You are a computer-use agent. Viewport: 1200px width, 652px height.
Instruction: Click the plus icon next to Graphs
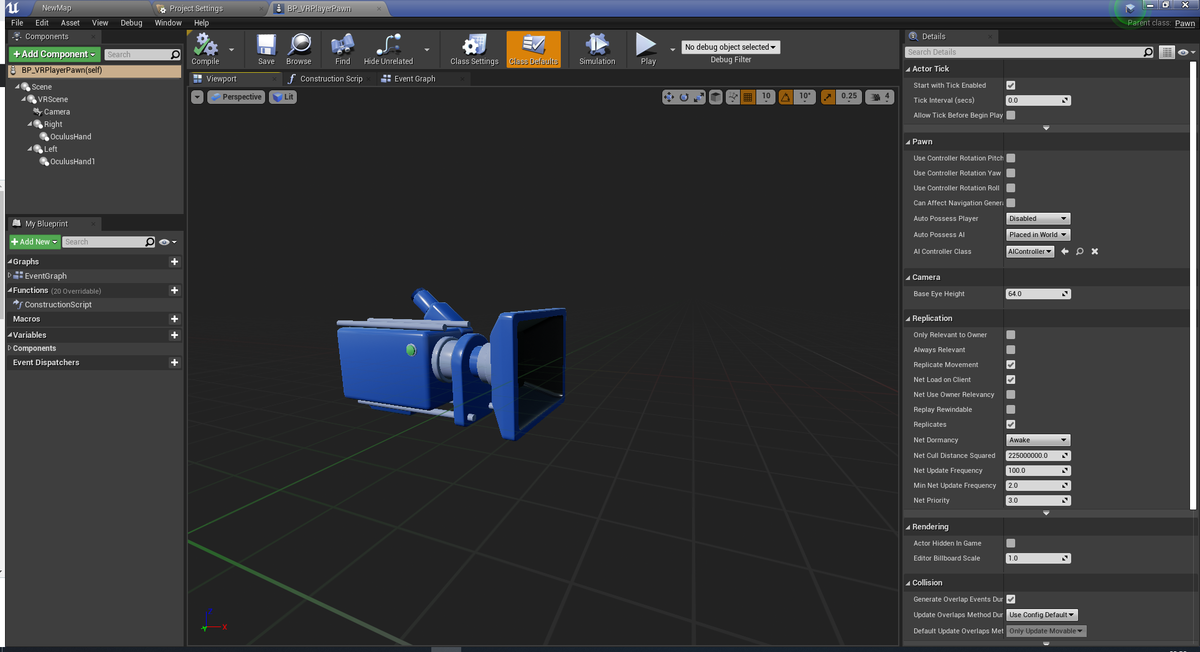(x=175, y=262)
